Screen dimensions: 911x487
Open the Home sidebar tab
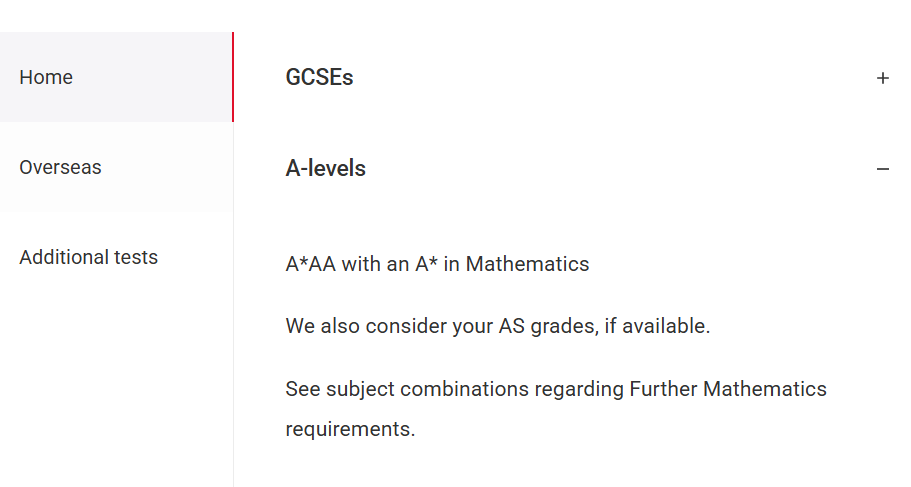pos(46,77)
